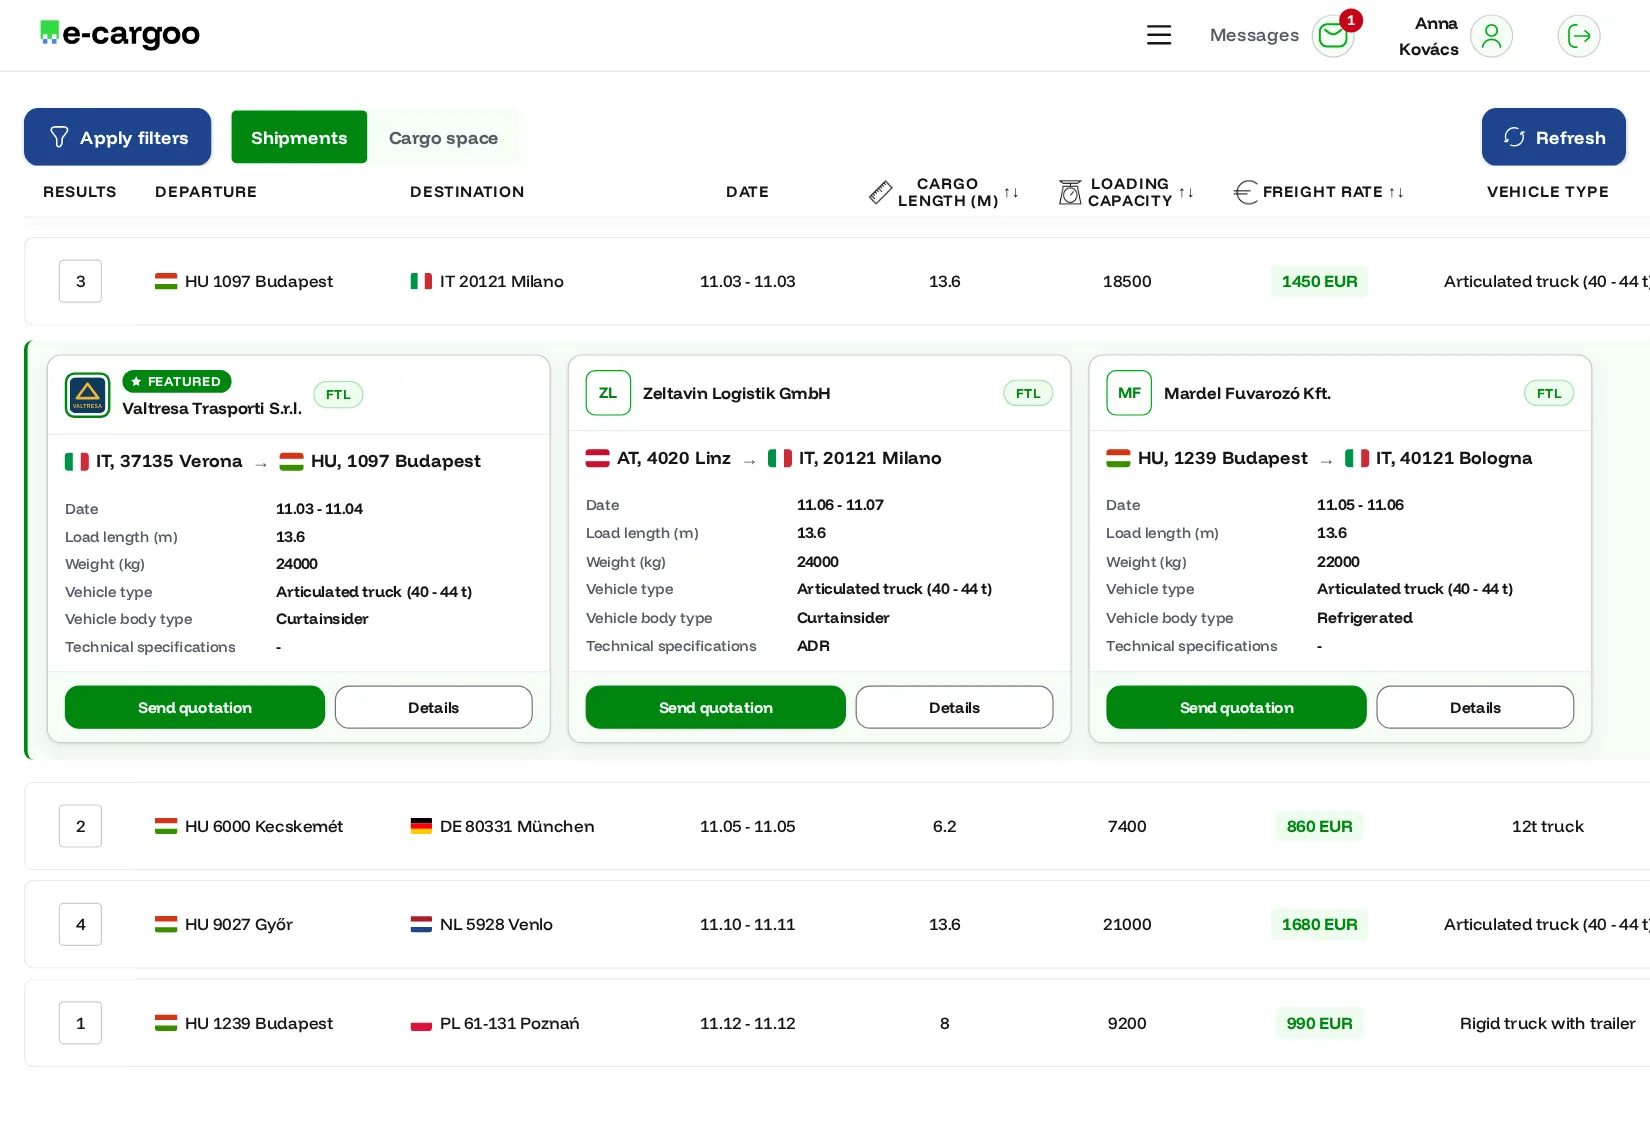Send quotation to Mardel Fuvarozó Kft.

click(x=1236, y=707)
